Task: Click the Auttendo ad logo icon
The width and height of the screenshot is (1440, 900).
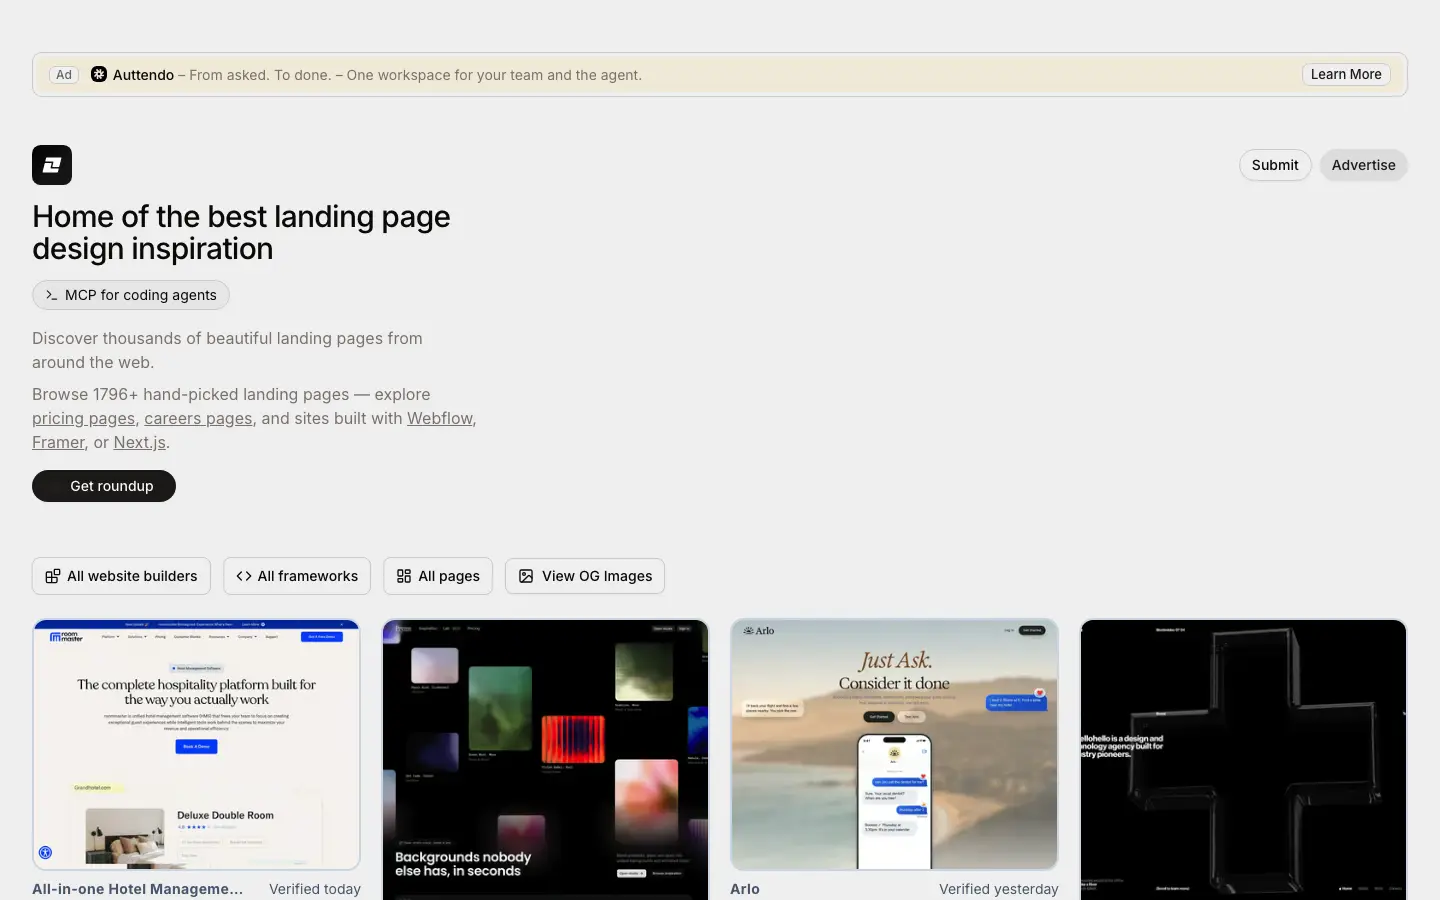Action: click(x=99, y=74)
